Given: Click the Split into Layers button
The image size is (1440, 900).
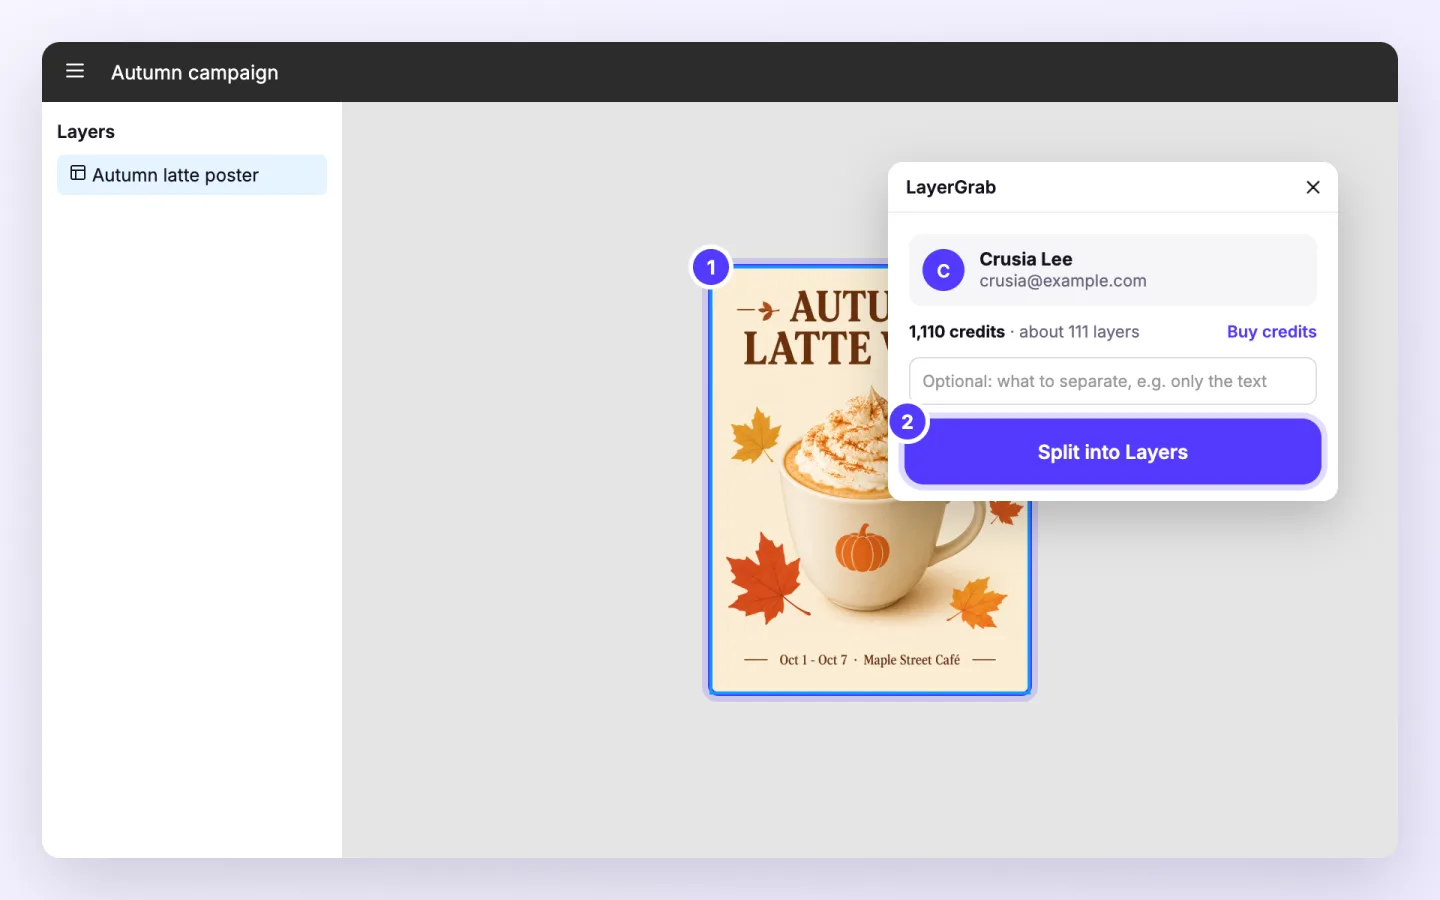Looking at the screenshot, I should point(1112,452).
